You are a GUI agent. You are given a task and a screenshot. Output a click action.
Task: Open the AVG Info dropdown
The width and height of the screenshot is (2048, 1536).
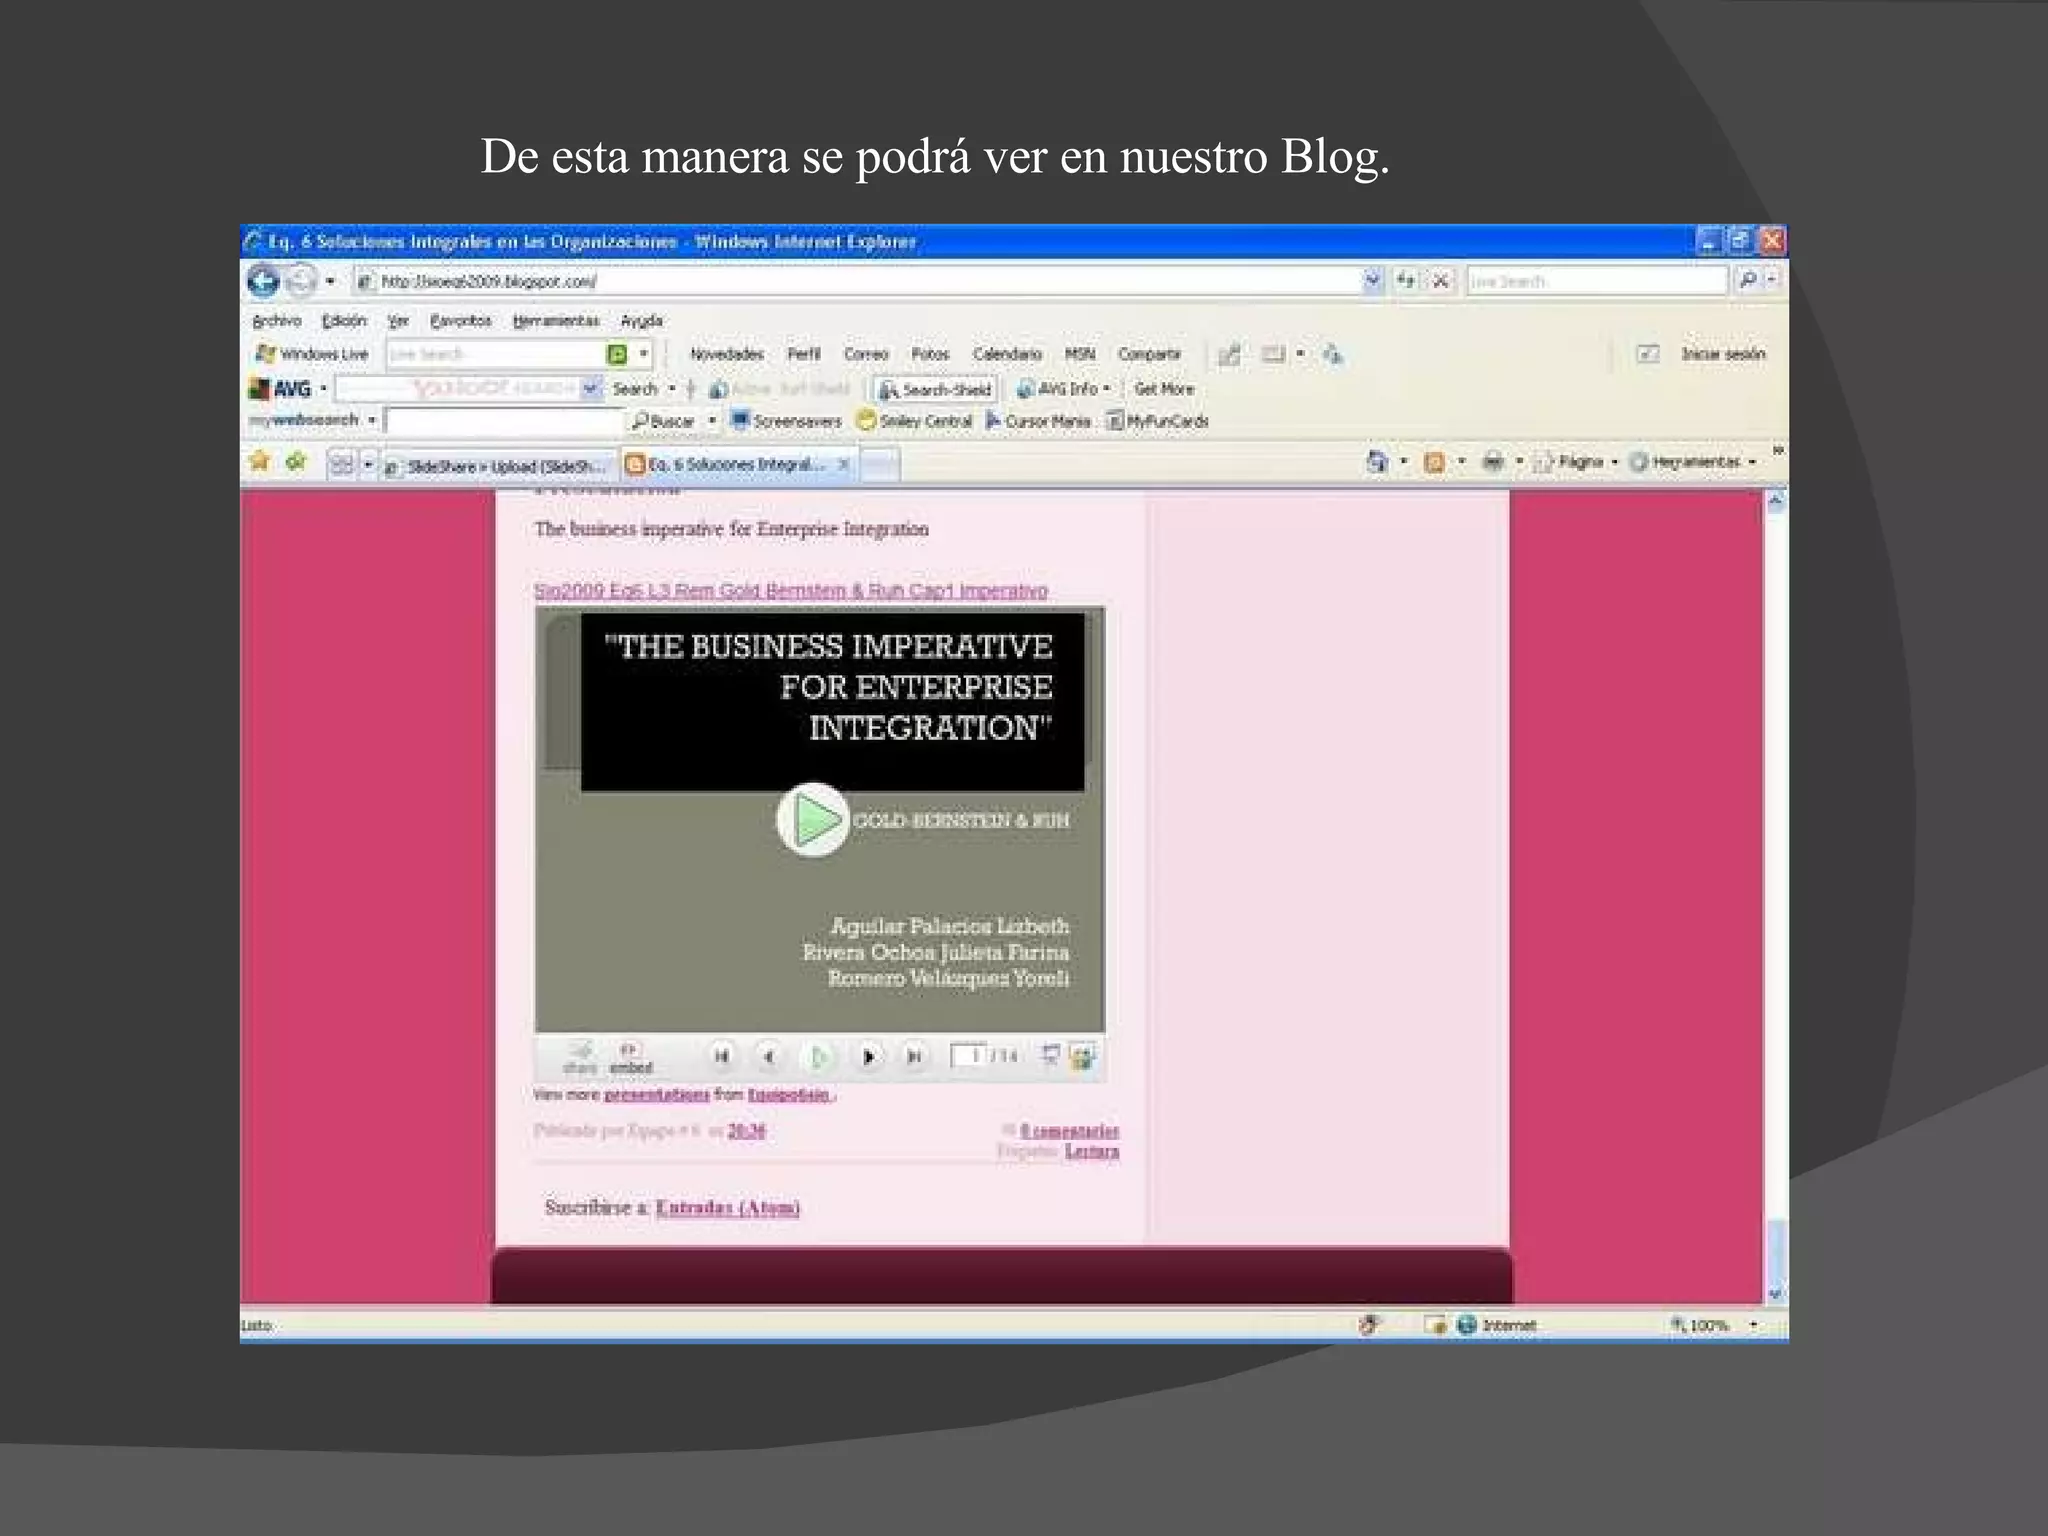point(1063,389)
